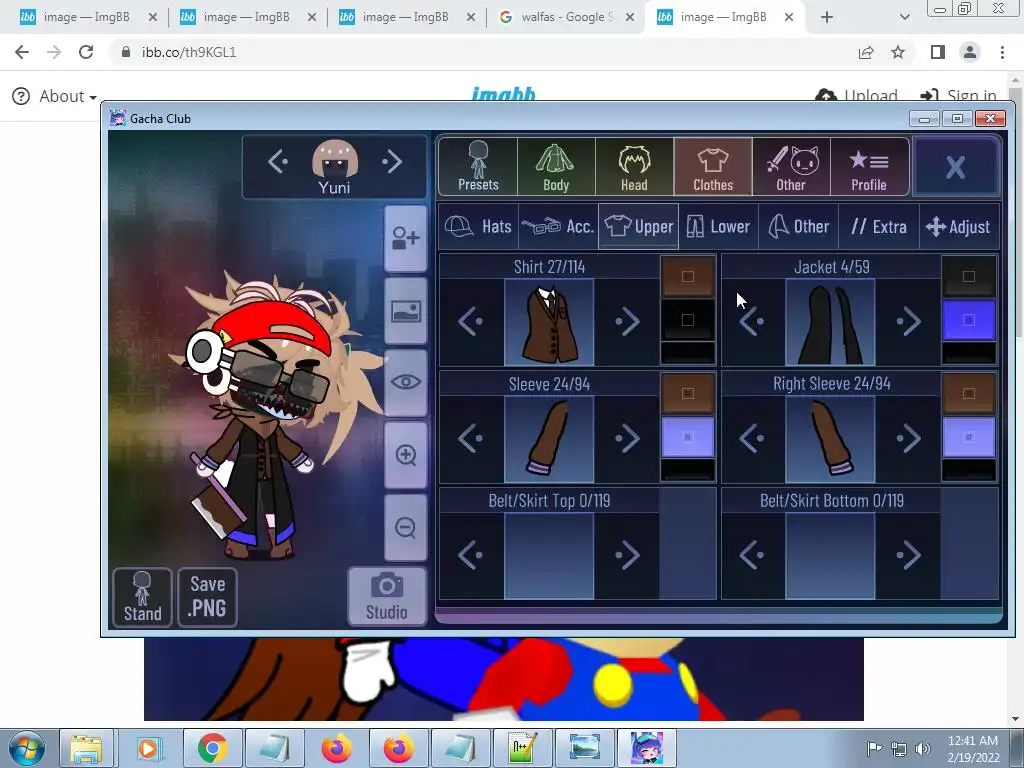This screenshot has width=1024, height=768.
Task: Open the Presets category in Gacha Club
Action: click(478, 167)
